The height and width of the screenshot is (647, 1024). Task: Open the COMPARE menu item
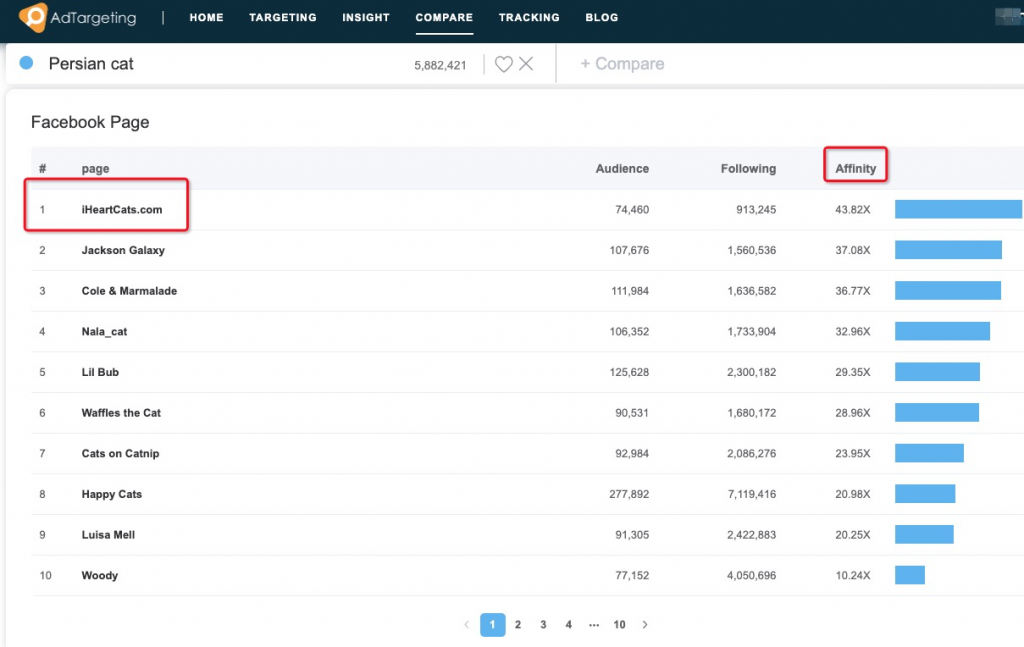point(444,18)
